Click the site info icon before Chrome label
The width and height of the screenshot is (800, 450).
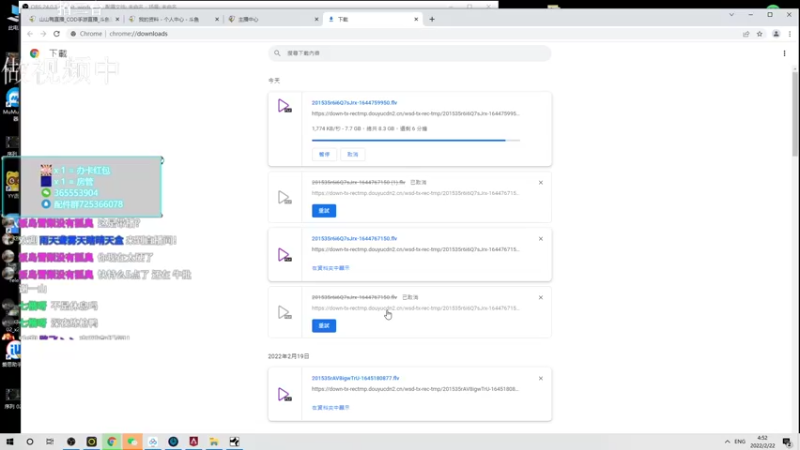click(73, 34)
